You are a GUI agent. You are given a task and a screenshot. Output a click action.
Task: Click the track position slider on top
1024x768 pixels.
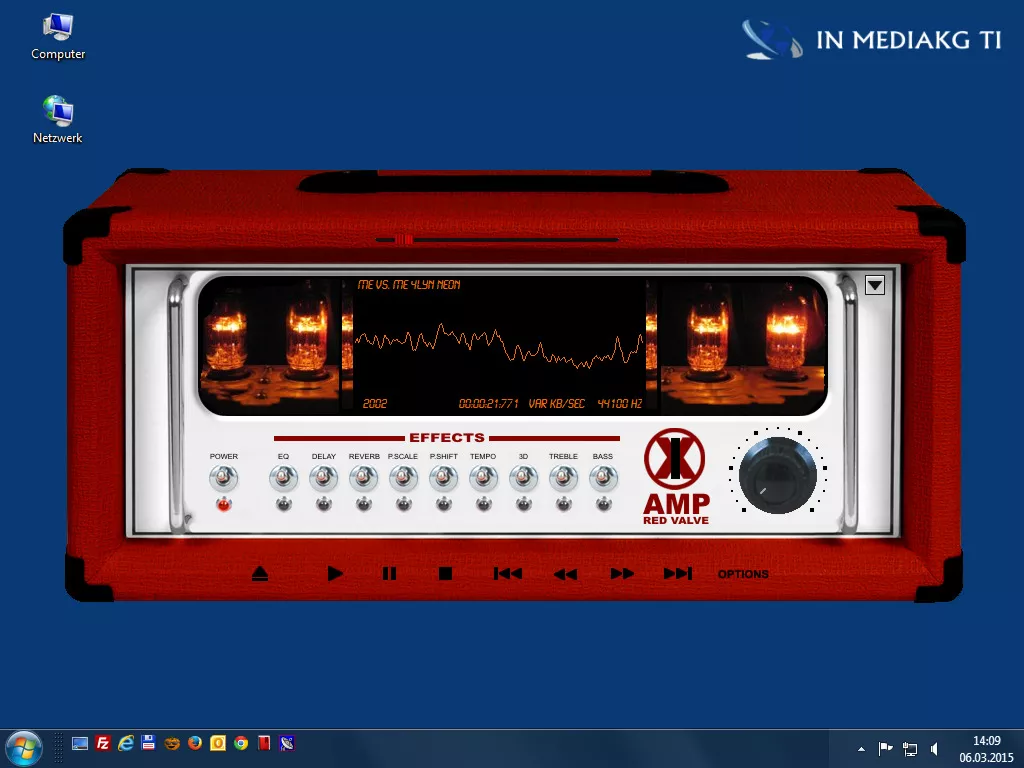pyautogui.click(x=404, y=240)
